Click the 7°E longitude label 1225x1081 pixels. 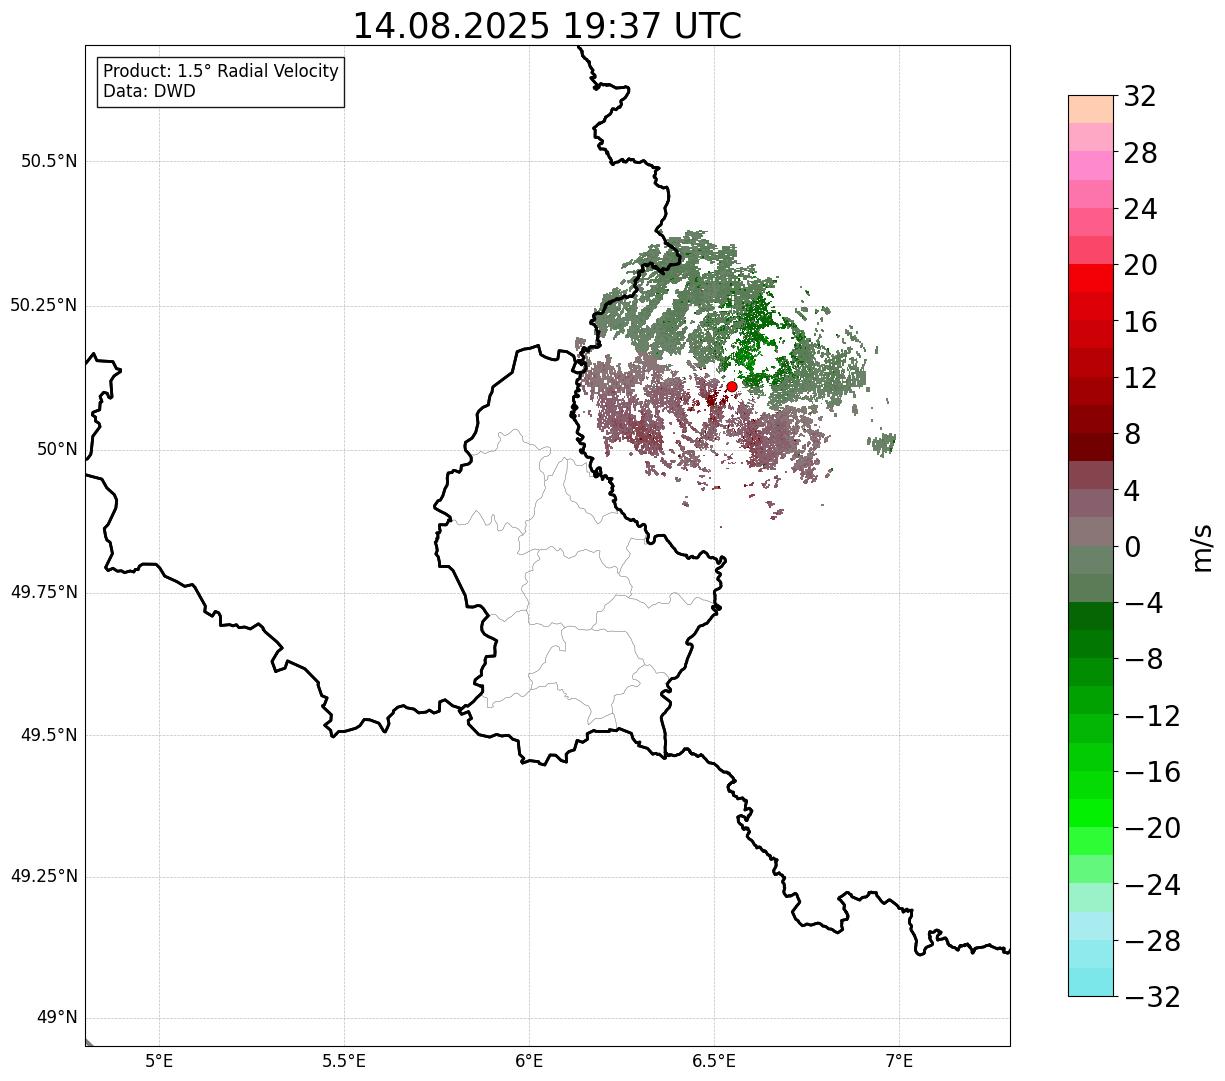[x=899, y=1061]
